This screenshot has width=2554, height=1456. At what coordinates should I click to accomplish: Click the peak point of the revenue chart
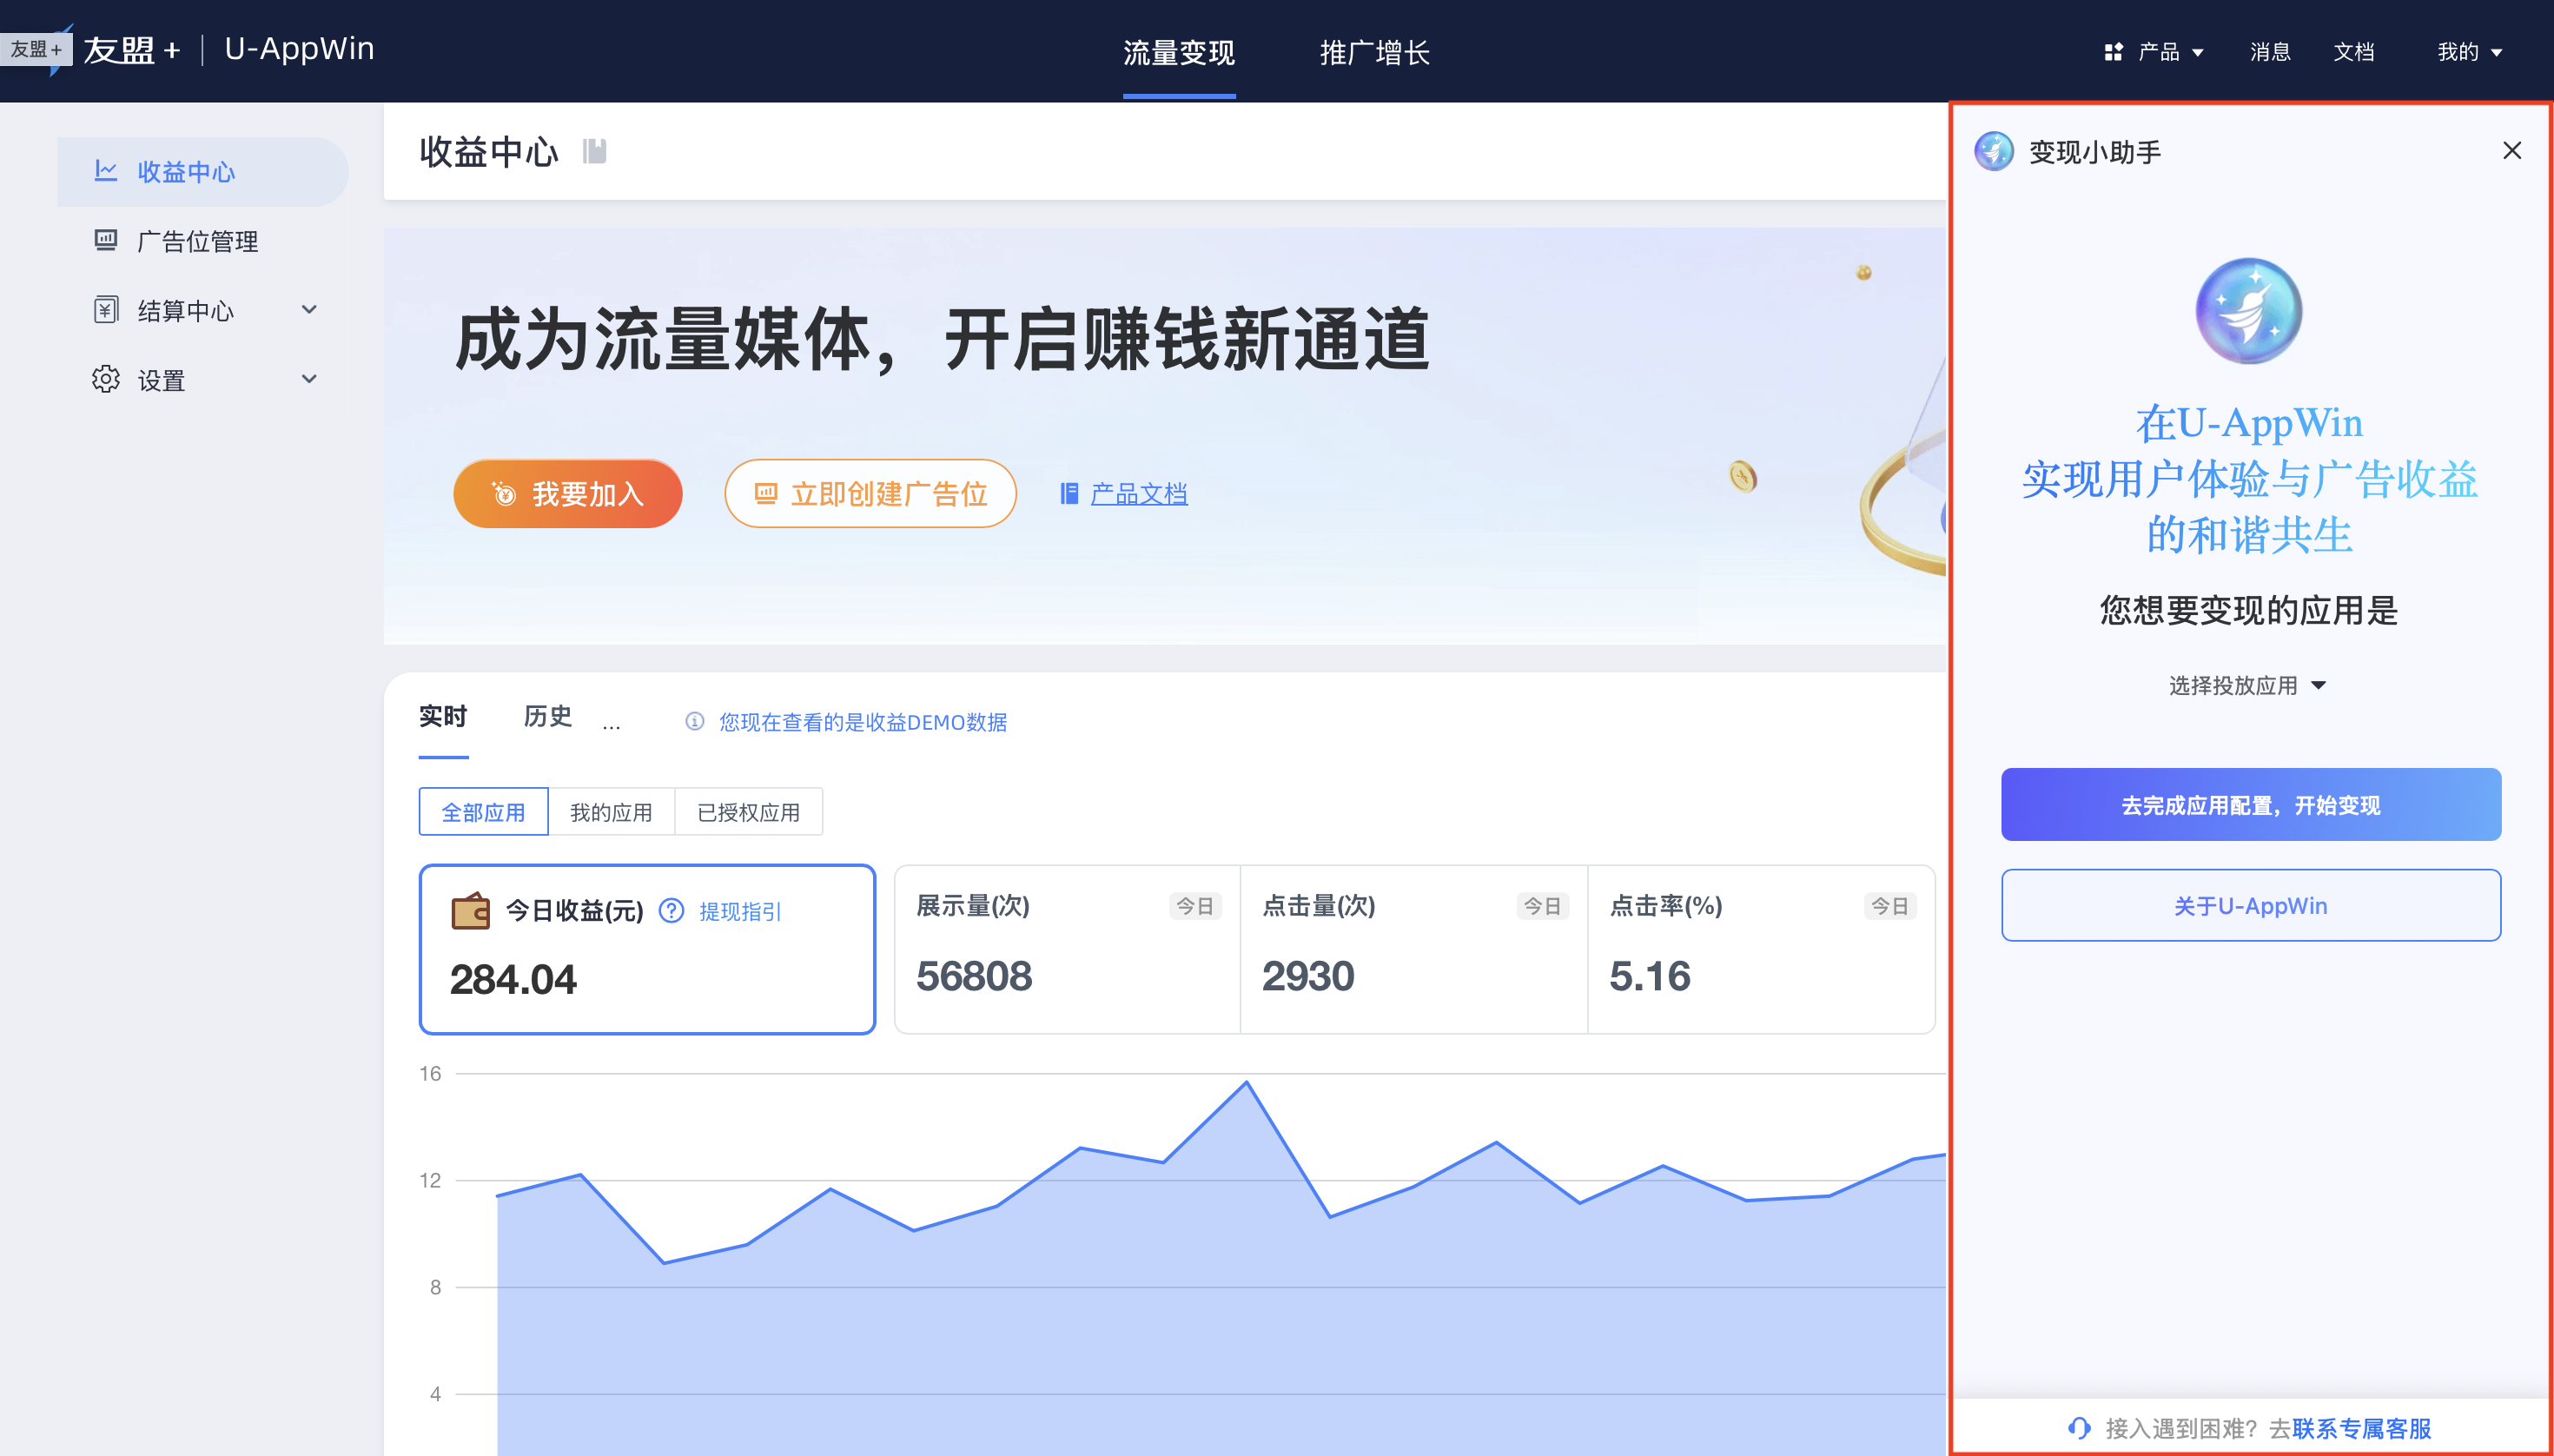click(1246, 1082)
